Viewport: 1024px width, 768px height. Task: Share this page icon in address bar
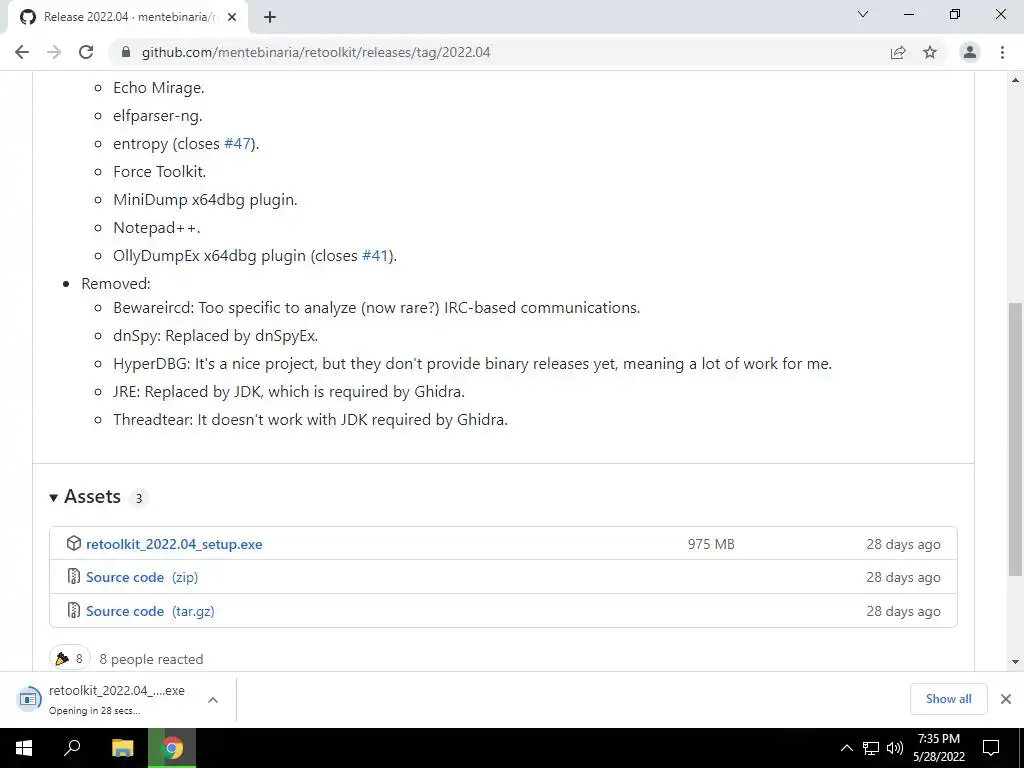[898, 52]
